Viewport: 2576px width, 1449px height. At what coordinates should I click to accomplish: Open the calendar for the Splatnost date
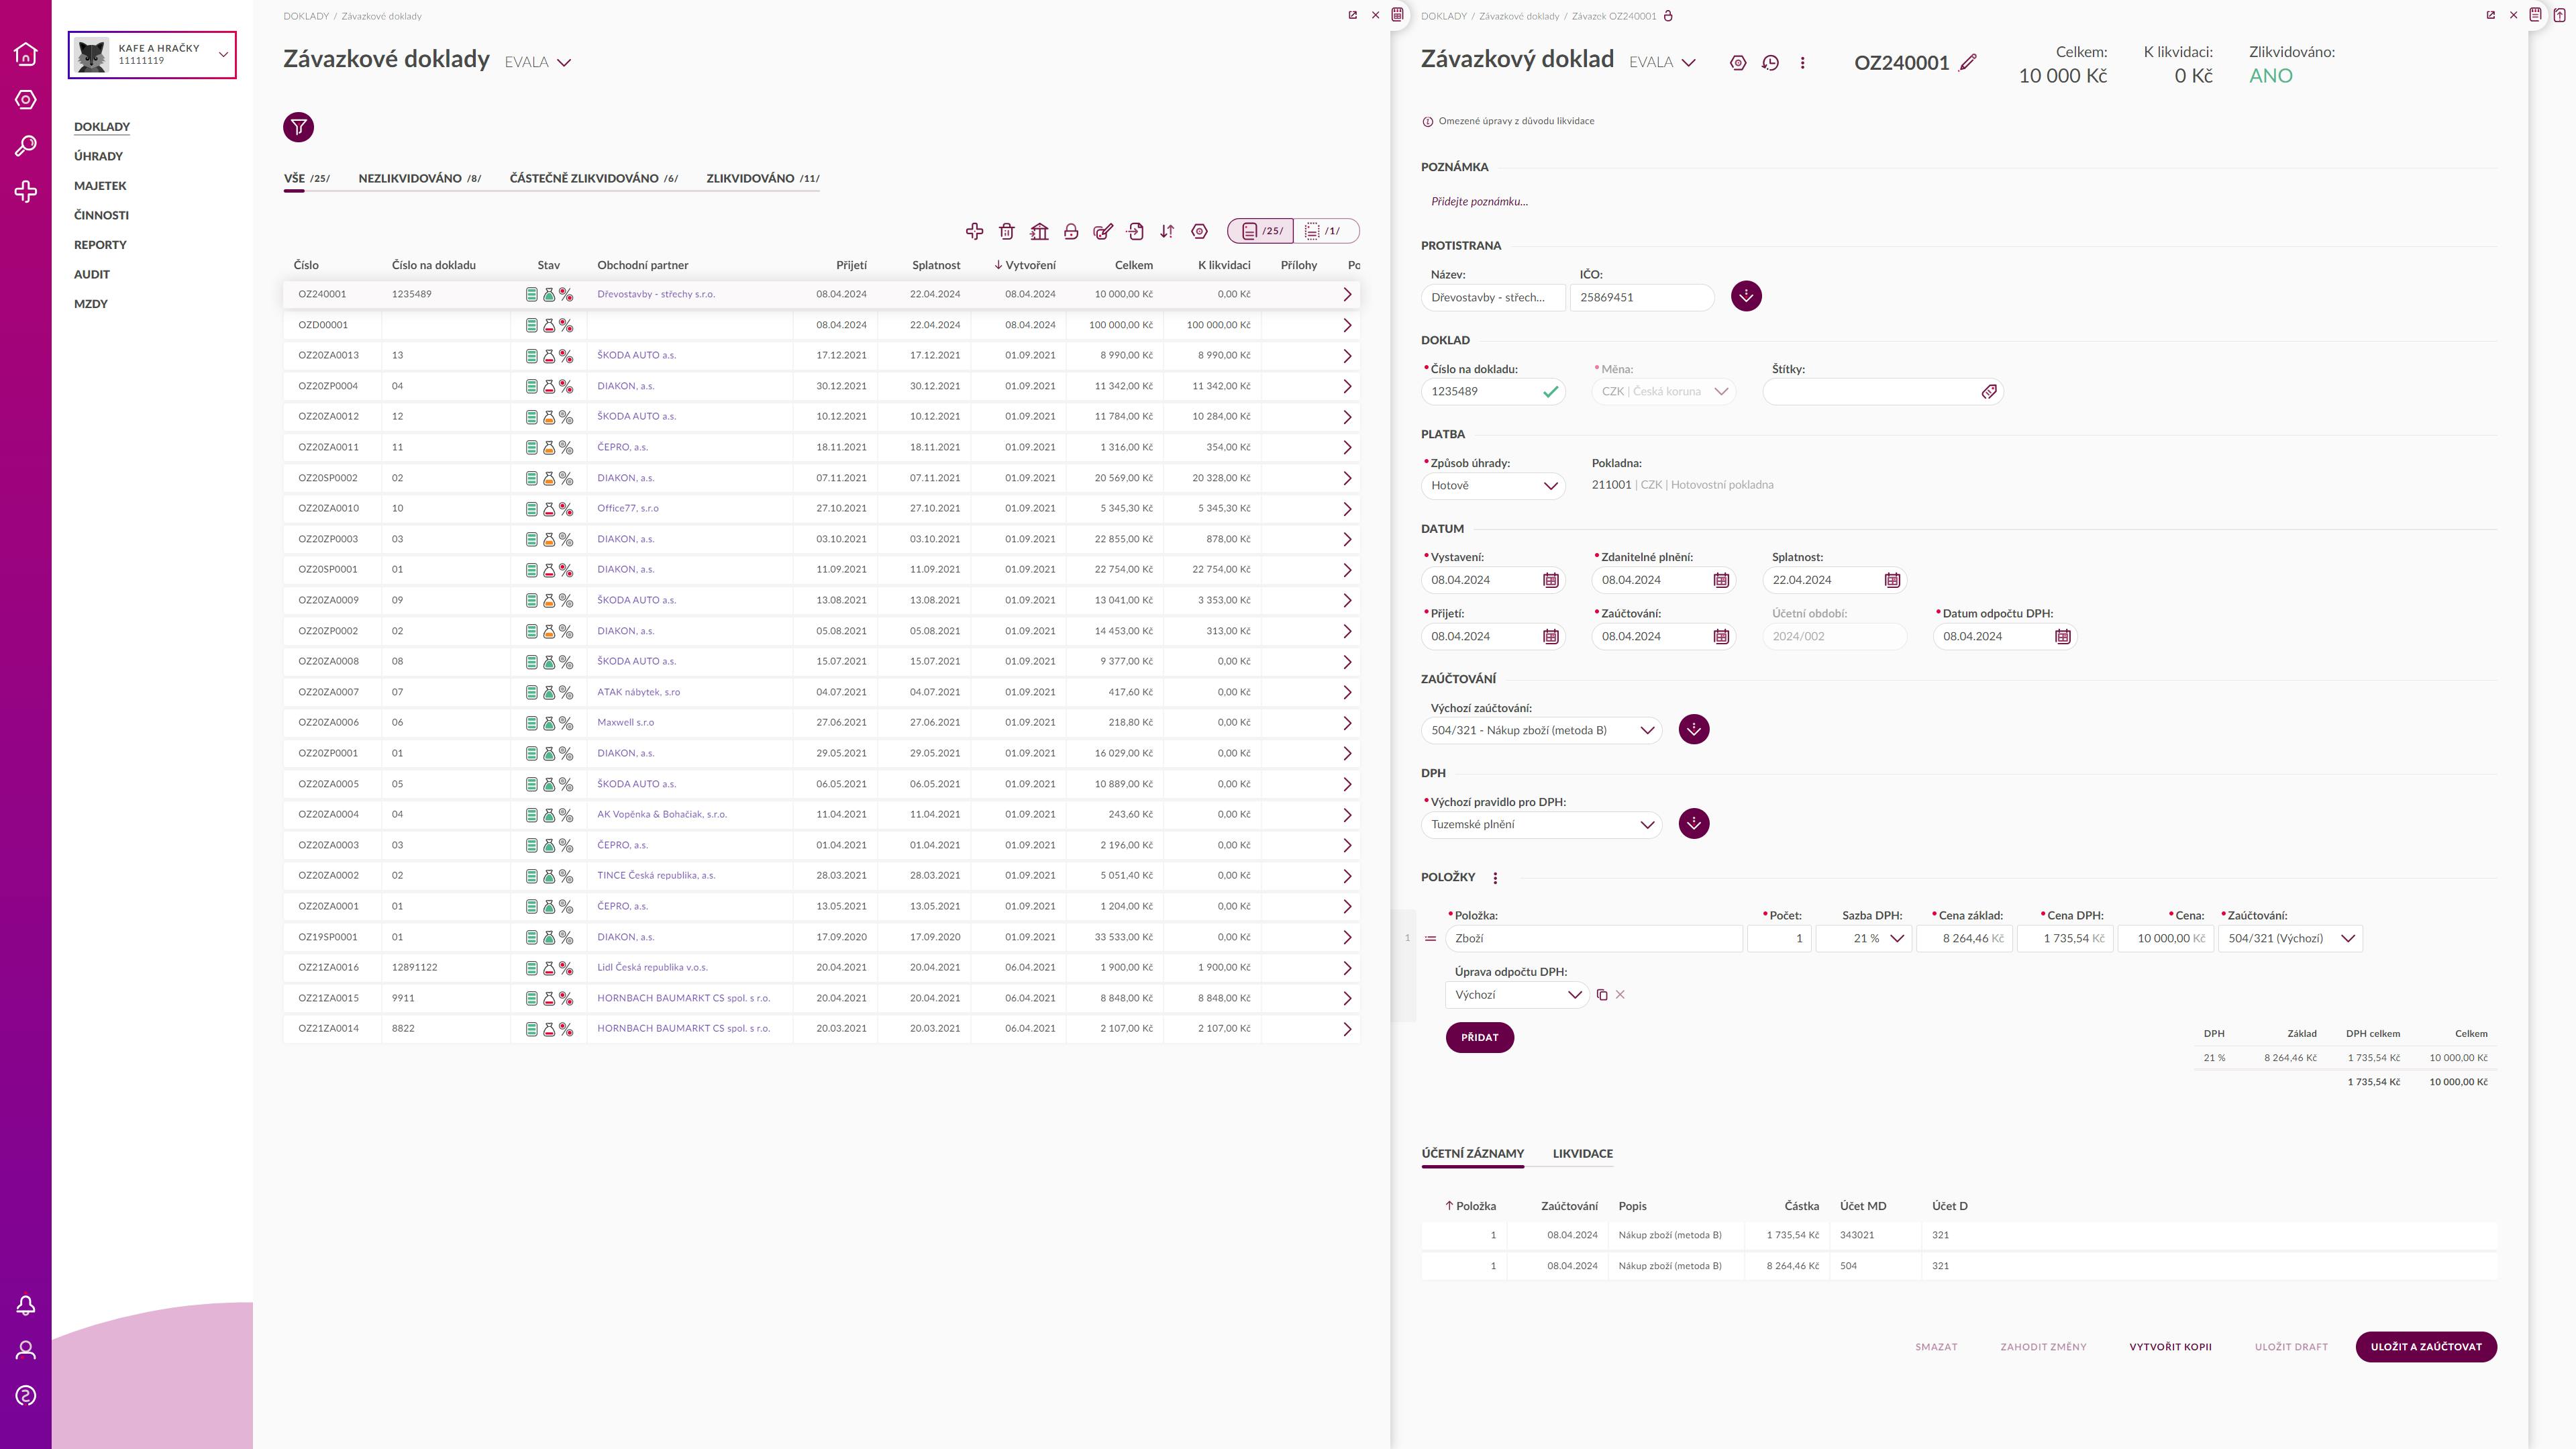[1892, 580]
